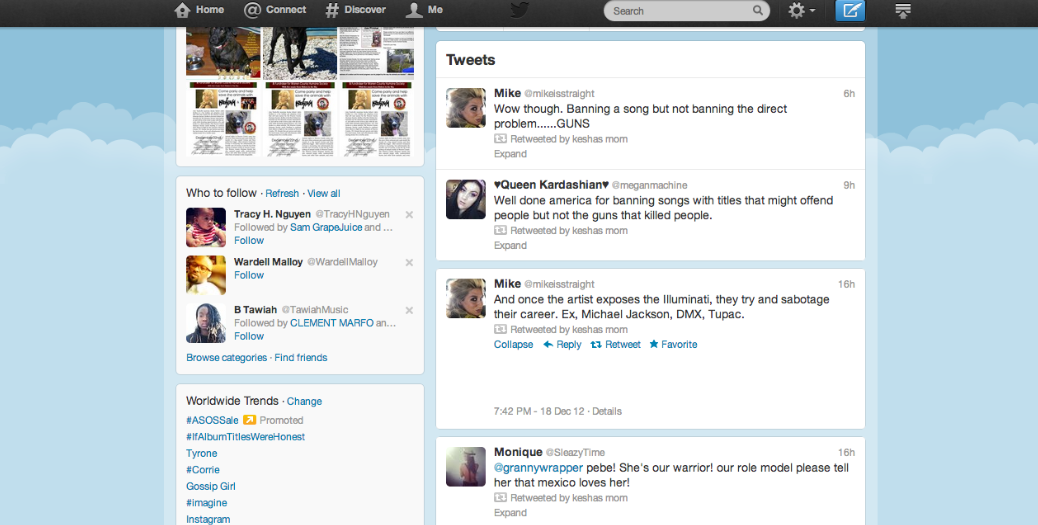Viewport: 1038px width, 525px height.
Task: Open Queen Kardashian's profile avatar
Action: (465, 199)
